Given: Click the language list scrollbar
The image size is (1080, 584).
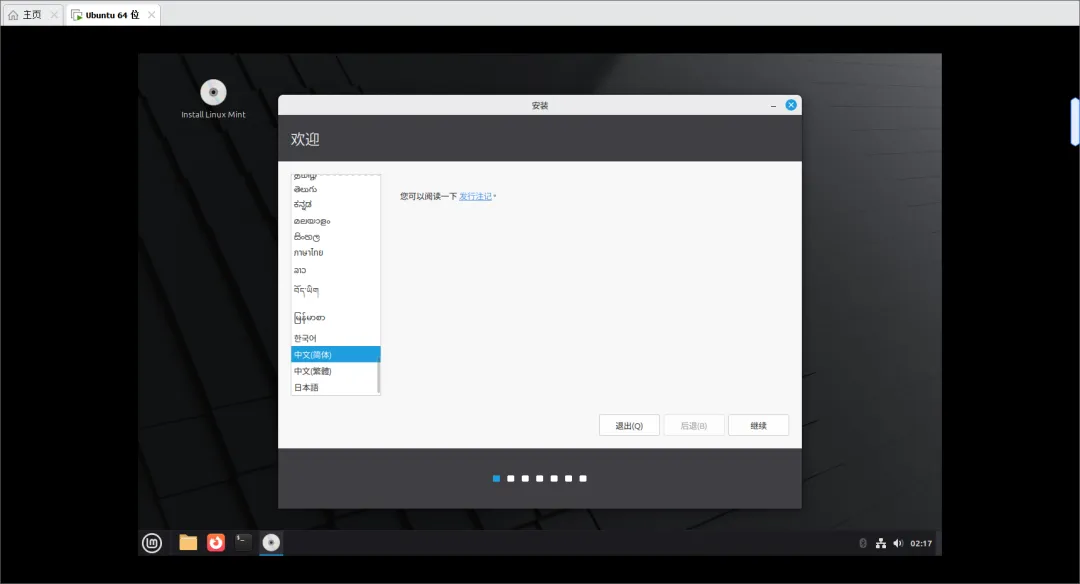Looking at the screenshot, I should (379, 374).
